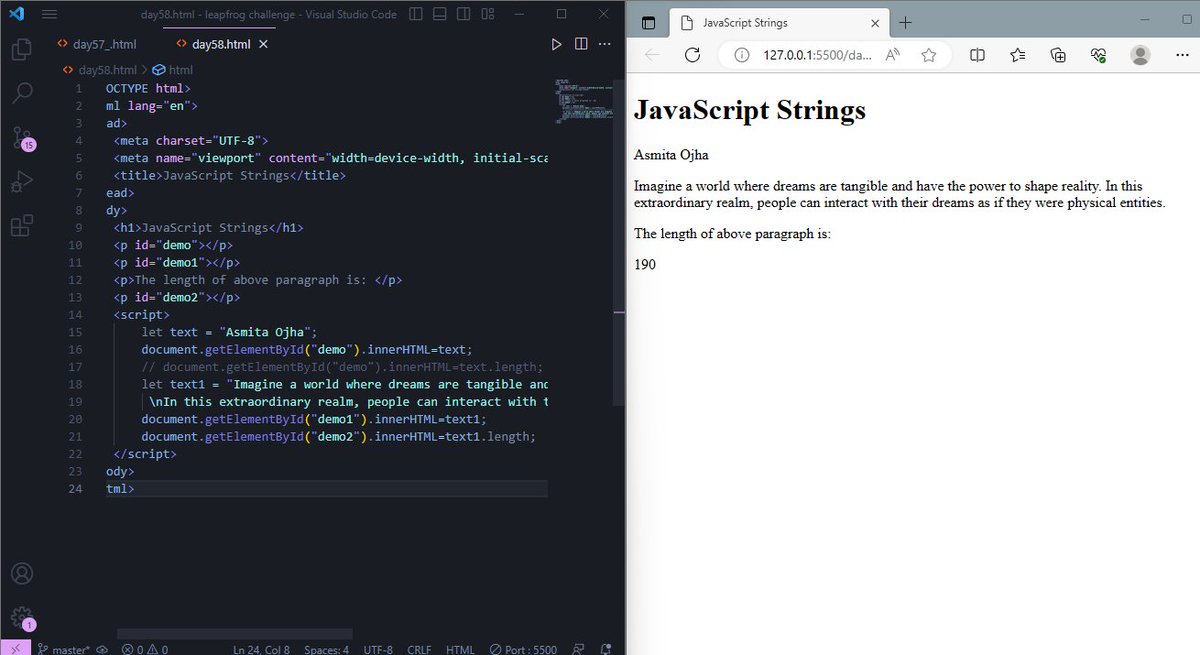
Task: Click the commented-out code on line 17
Action: [342, 367]
